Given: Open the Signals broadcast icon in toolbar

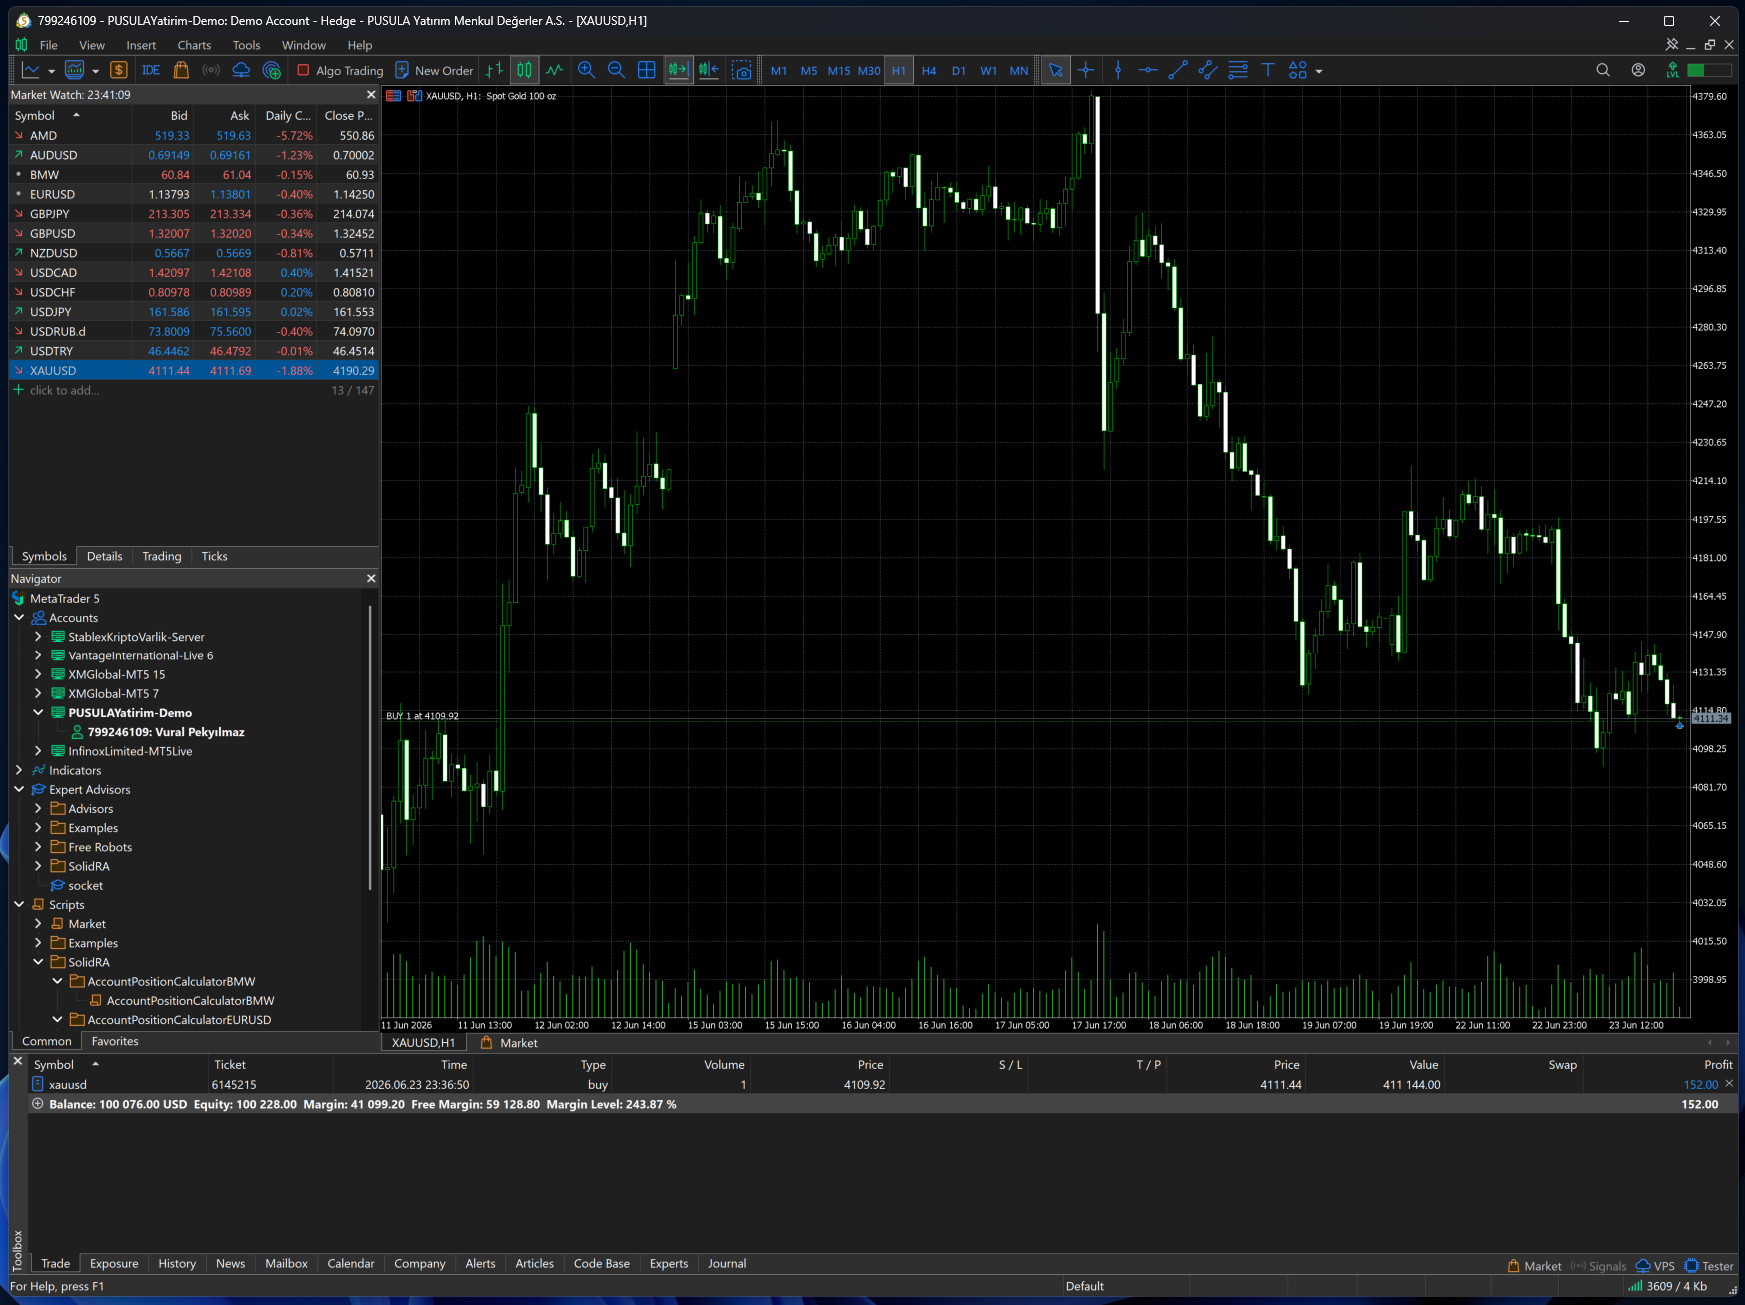Looking at the screenshot, I should coord(211,70).
